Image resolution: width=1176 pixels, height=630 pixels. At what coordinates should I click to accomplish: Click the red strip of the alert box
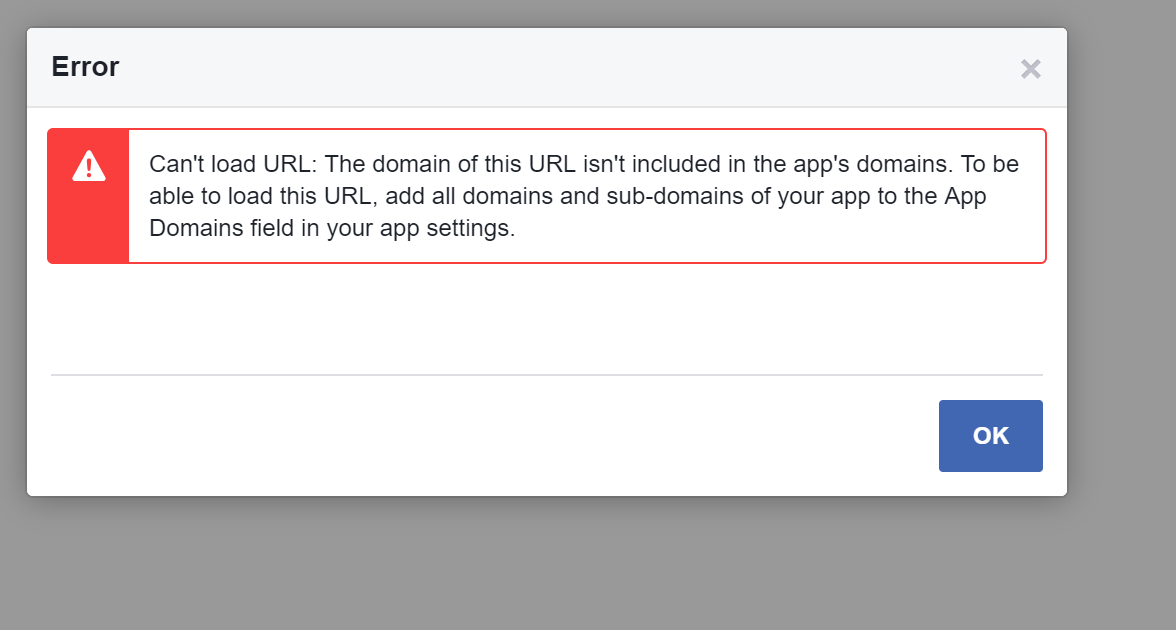pyautogui.click(x=88, y=196)
